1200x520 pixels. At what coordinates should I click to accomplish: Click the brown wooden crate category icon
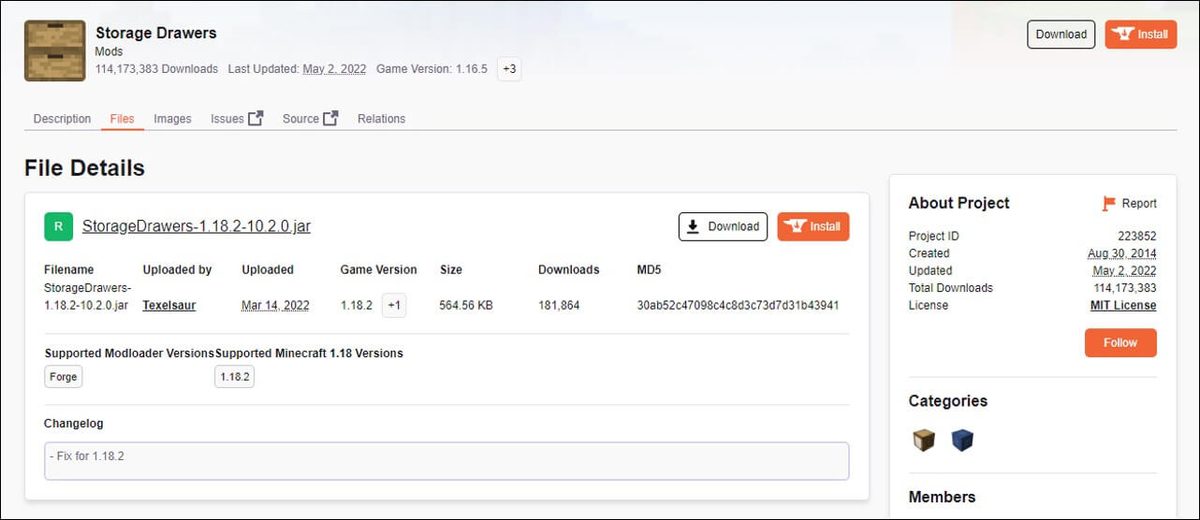coord(924,440)
